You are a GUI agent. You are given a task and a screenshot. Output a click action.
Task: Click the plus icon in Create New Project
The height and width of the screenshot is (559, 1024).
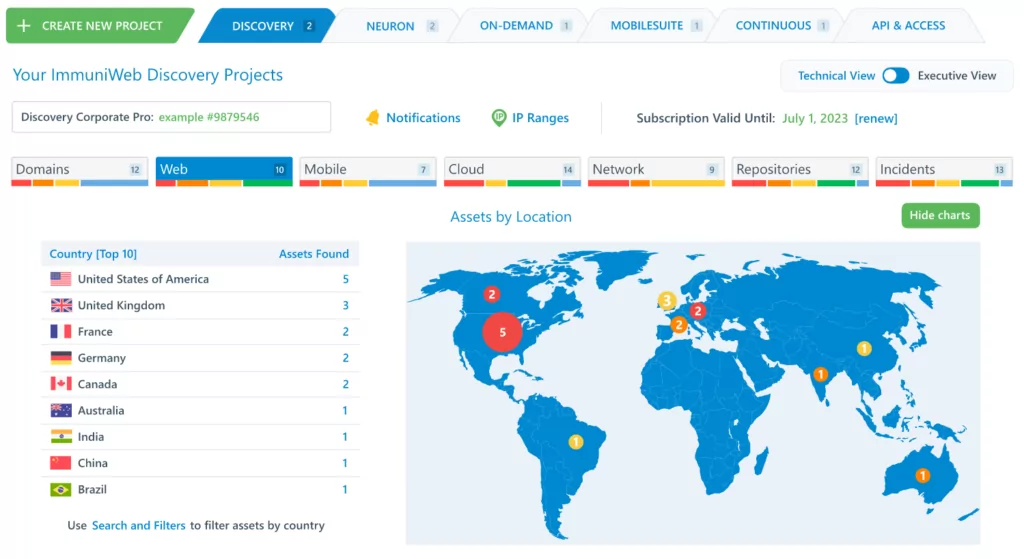coord(24,25)
